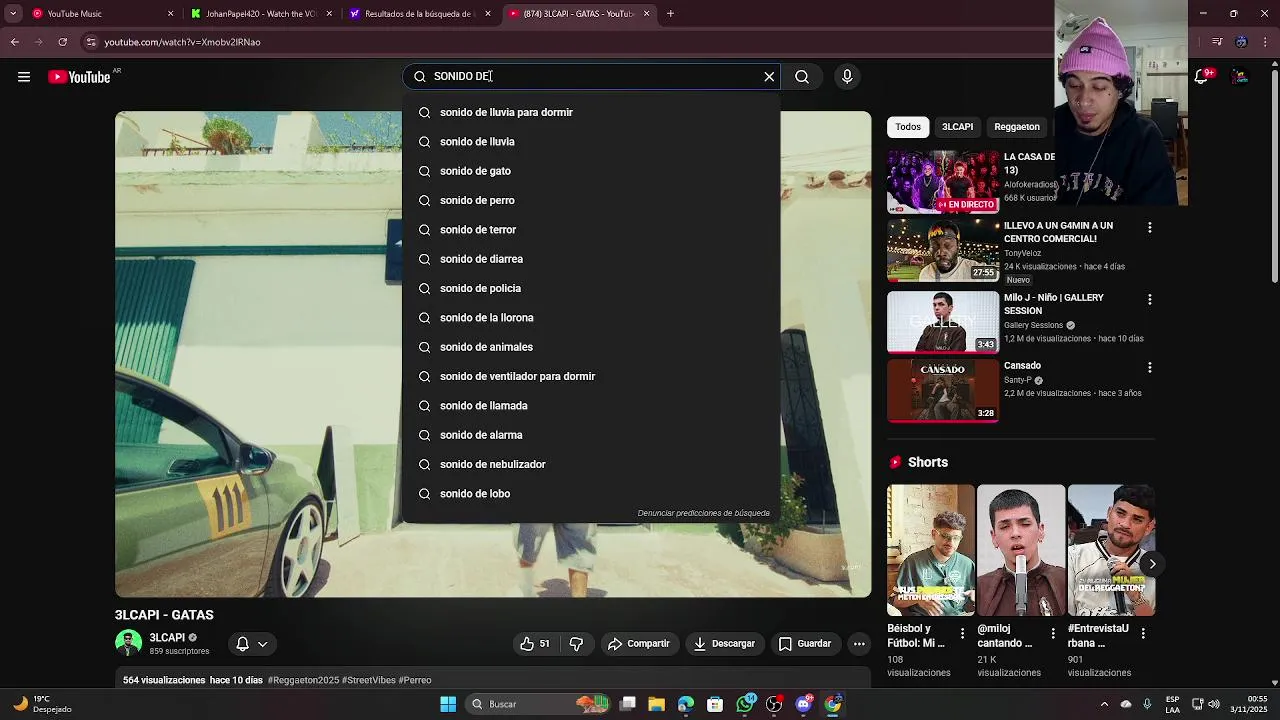Open the three-dot more actions menu
Viewport: 1280px width, 720px height.
coord(859,644)
